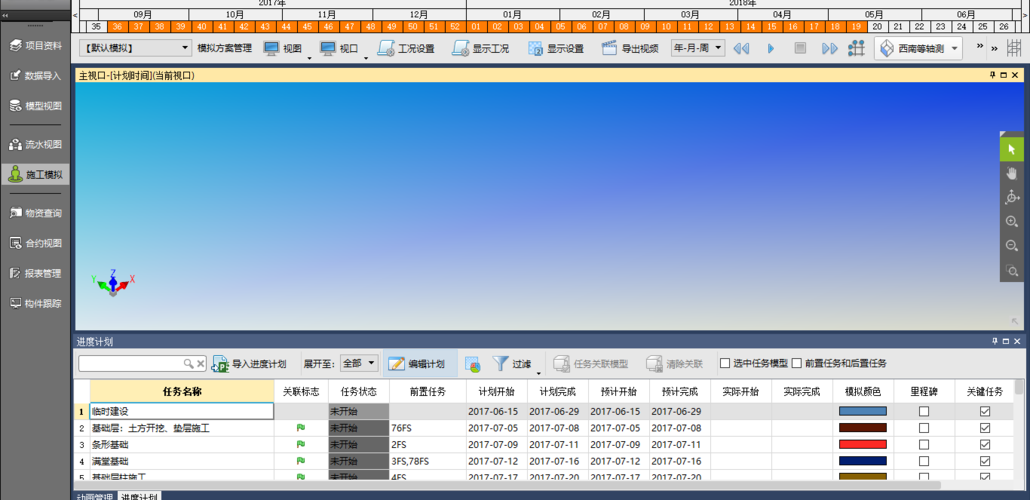Screen dimensions: 1030x500
Task: Click the red color swatch for 条形基础
Action: coord(861,444)
